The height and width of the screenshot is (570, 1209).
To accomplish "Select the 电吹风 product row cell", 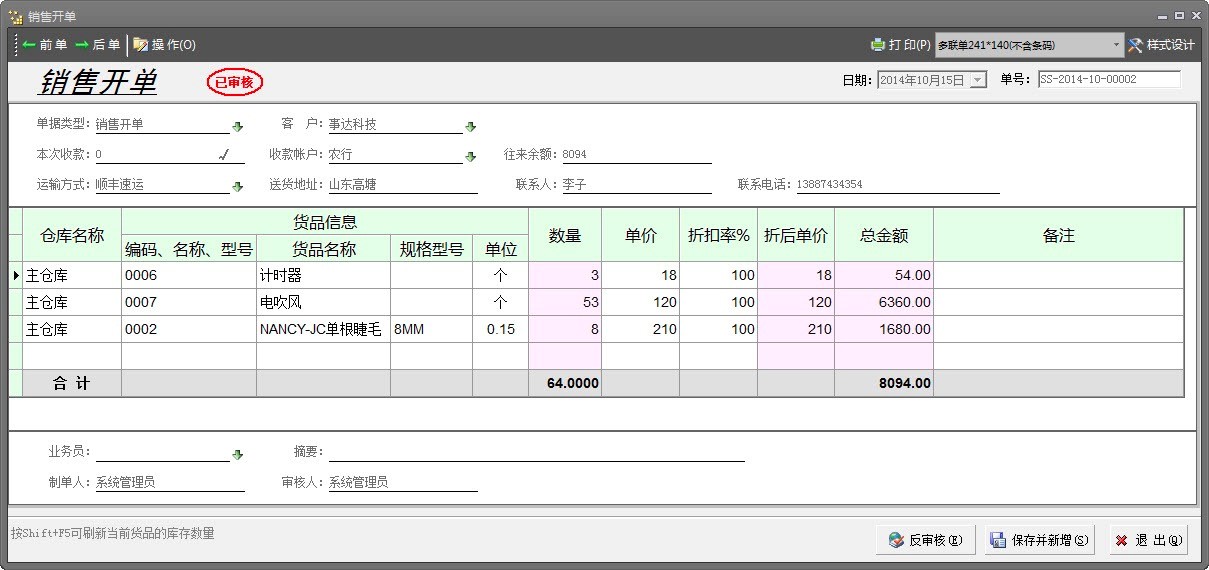I will coord(323,302).
